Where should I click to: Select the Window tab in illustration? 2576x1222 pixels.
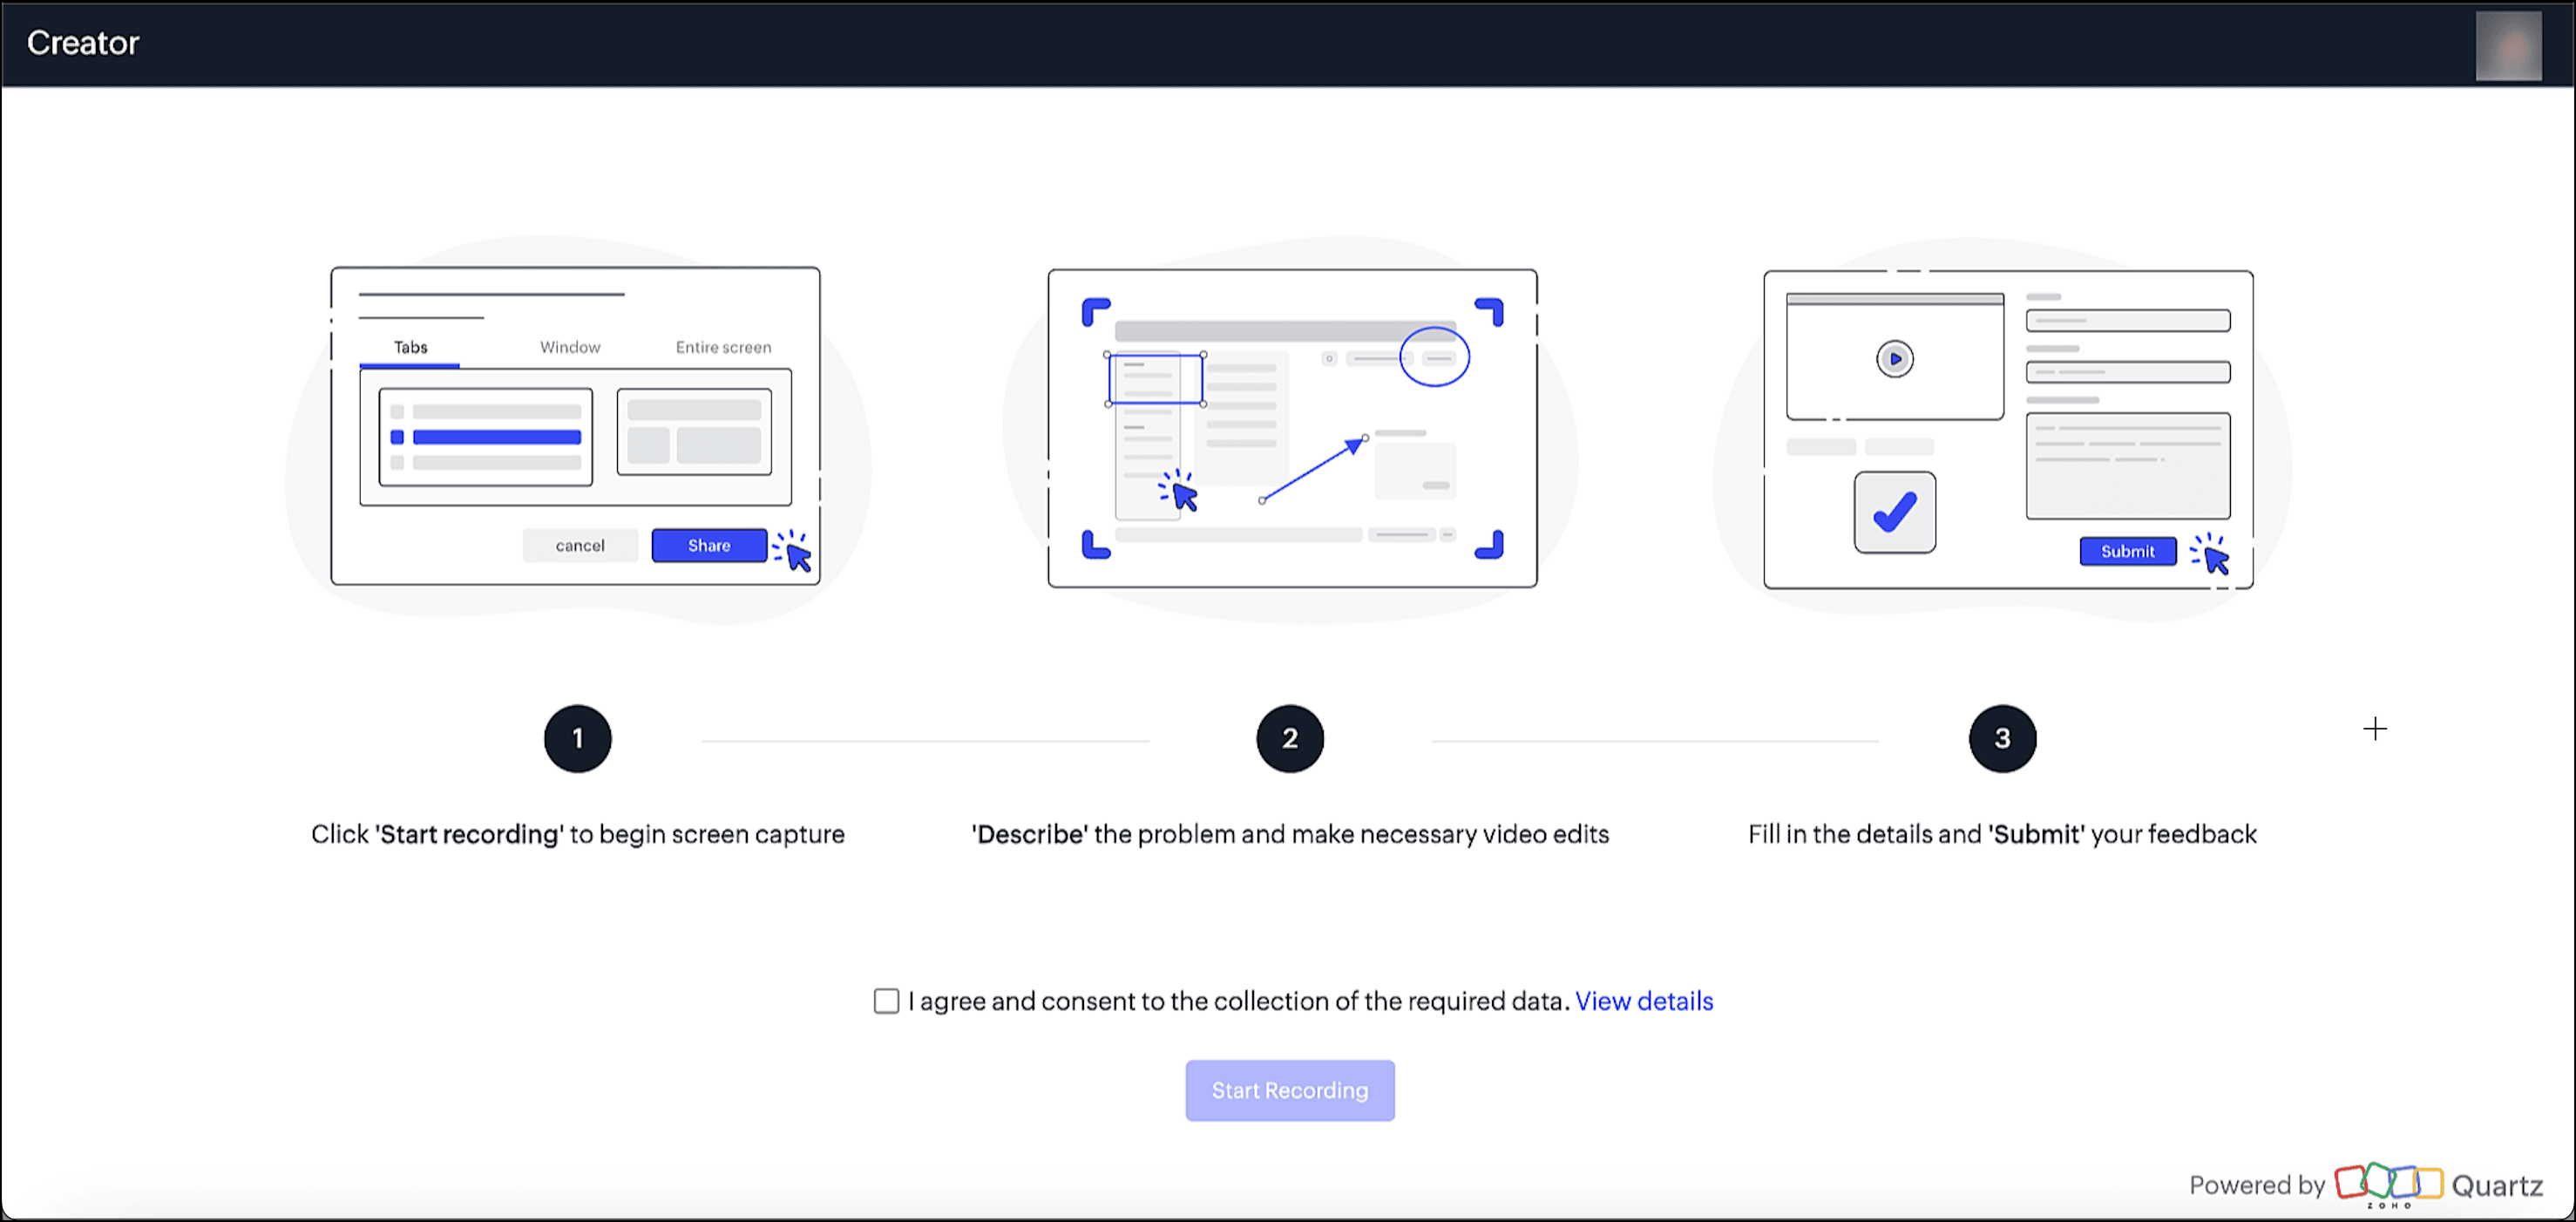[x=570, y=347]
